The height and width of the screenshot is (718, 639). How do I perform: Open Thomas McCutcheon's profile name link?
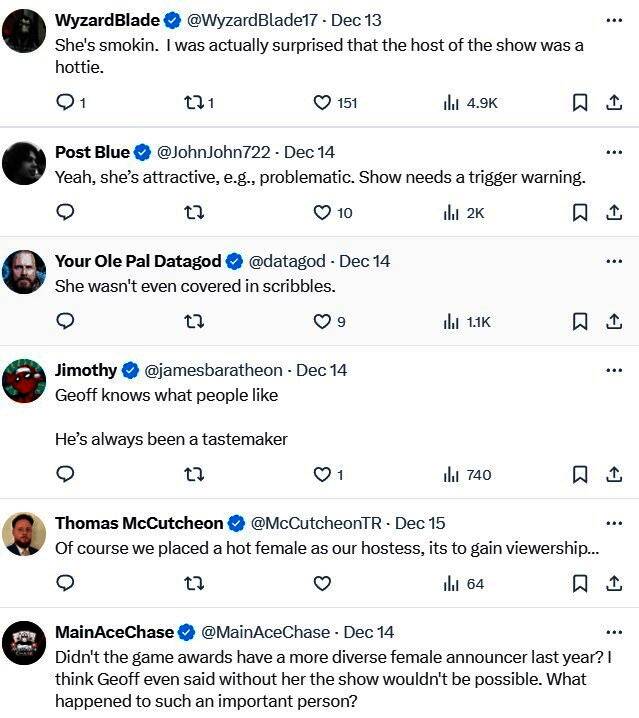click(137, 523)
